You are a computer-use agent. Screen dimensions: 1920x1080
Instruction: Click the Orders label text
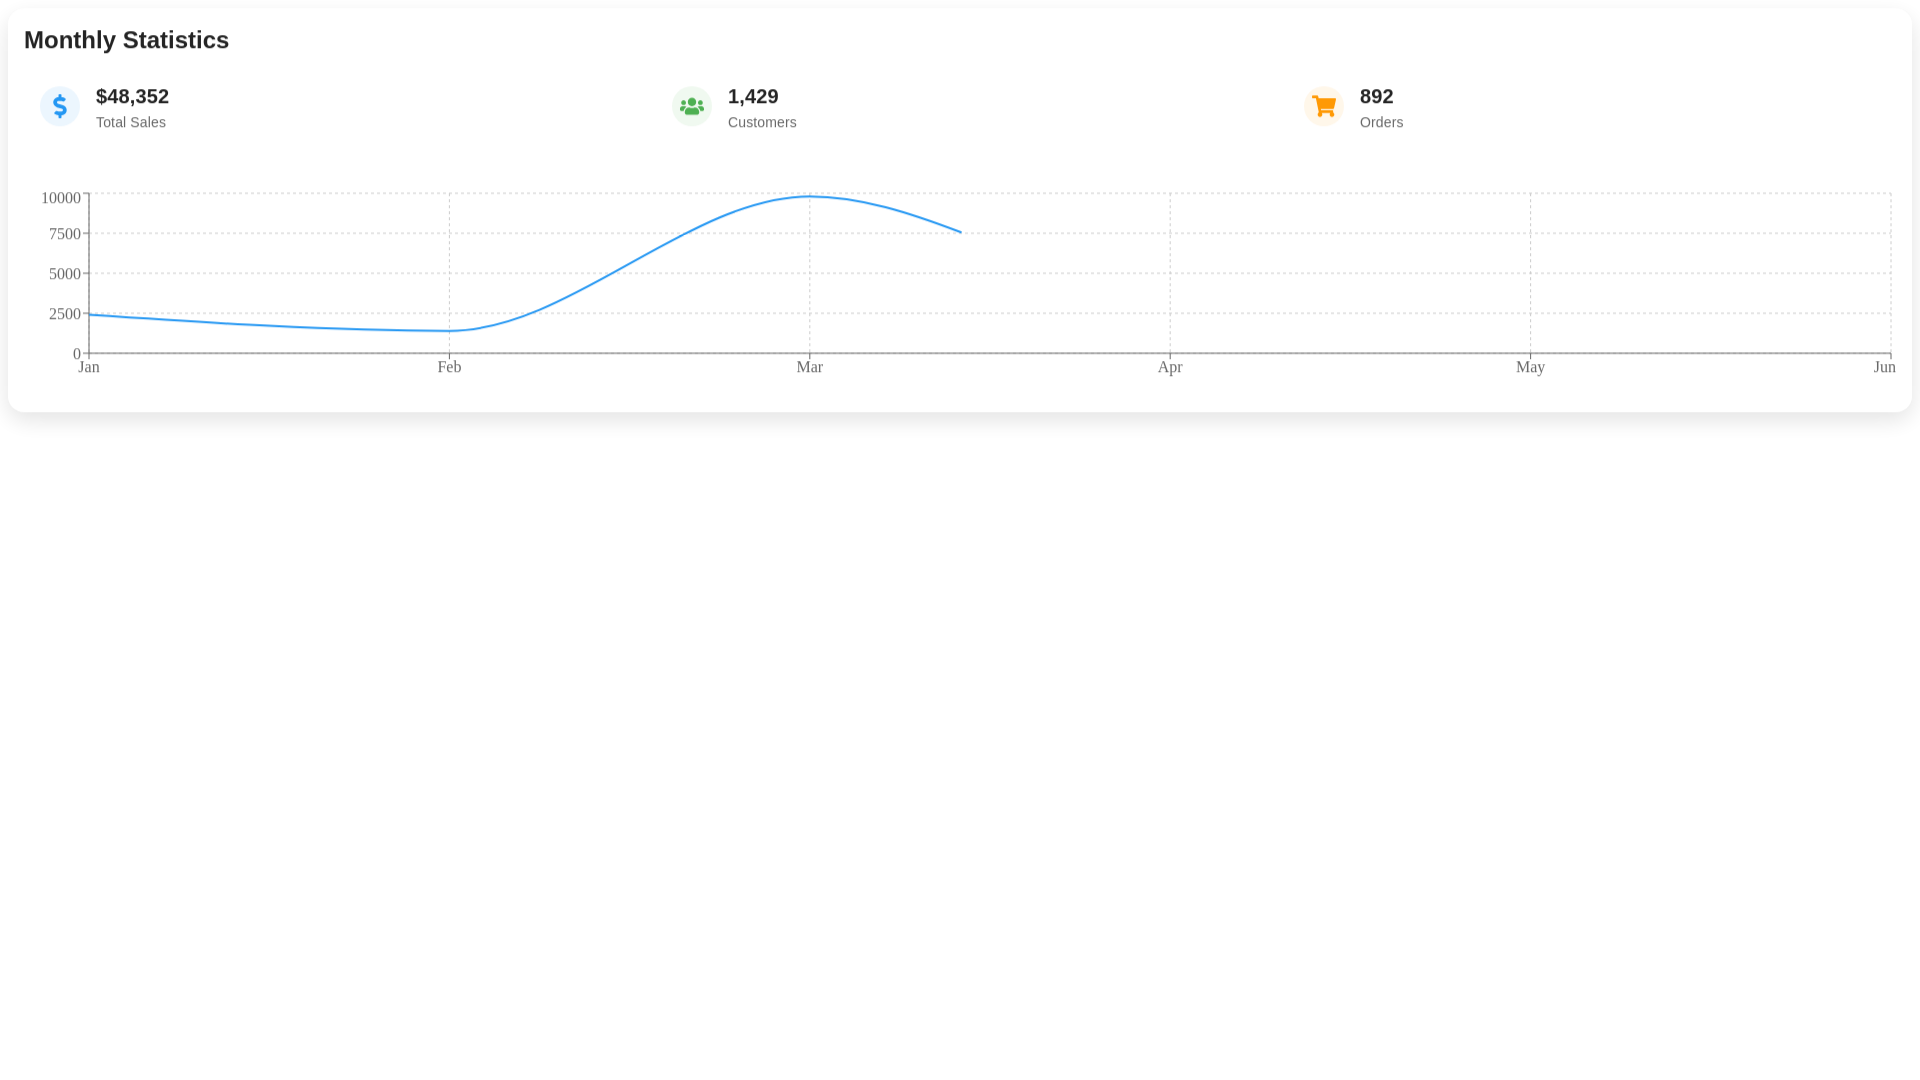pyautogui.click(x=1381, y=123)
